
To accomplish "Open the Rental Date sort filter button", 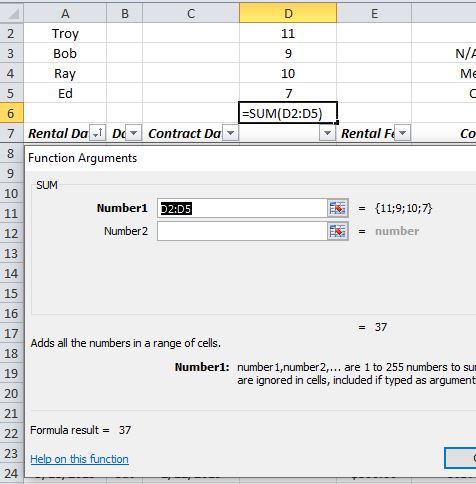I will 98,133.
